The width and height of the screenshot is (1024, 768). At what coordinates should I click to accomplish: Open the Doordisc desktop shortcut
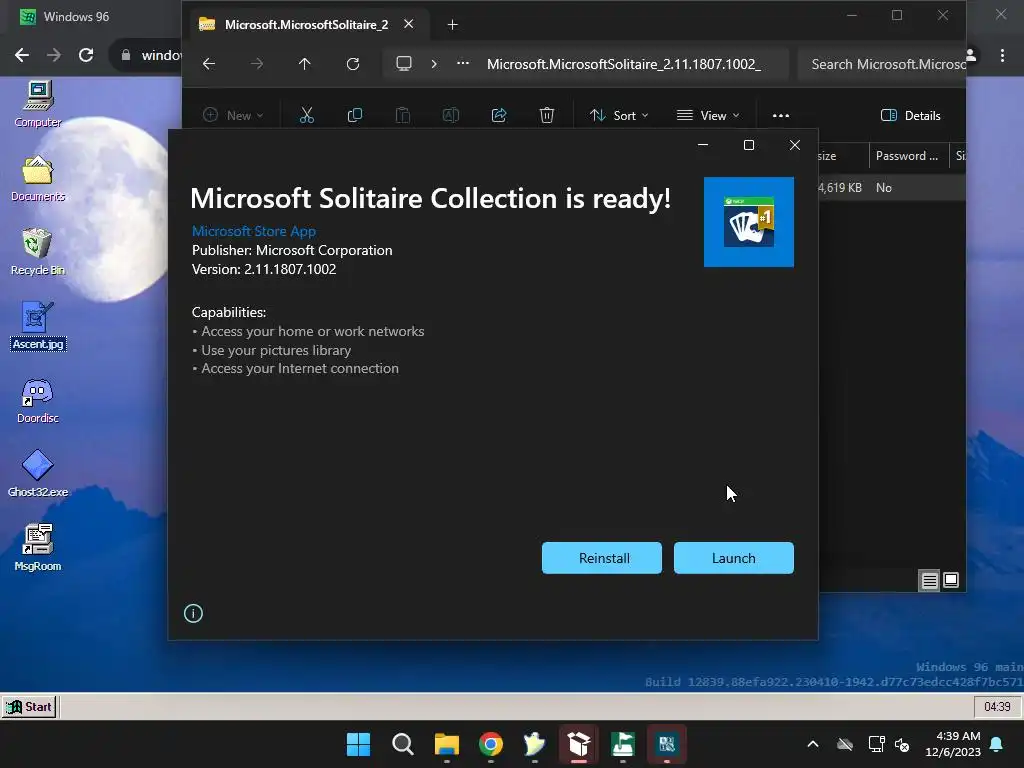click(38, 400)
